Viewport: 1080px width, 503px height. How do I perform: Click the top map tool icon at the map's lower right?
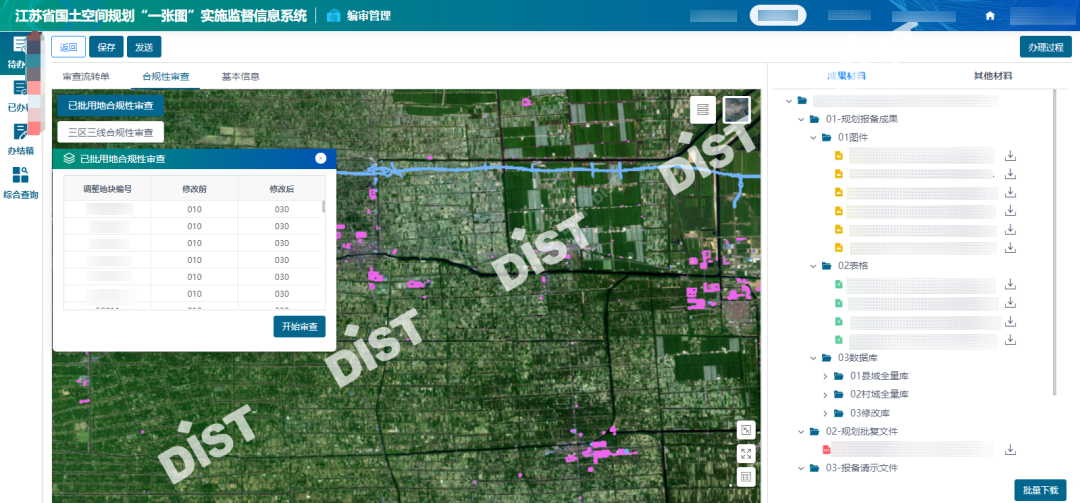coord(746,430)
